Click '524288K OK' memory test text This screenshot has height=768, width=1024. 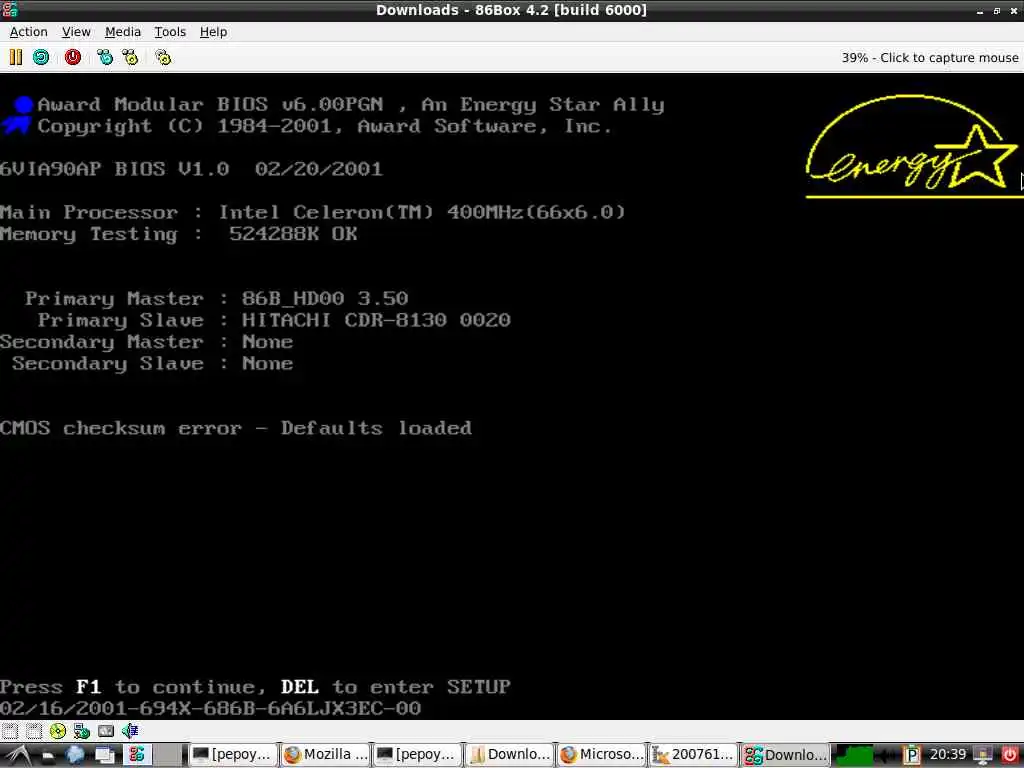[293, 234]
